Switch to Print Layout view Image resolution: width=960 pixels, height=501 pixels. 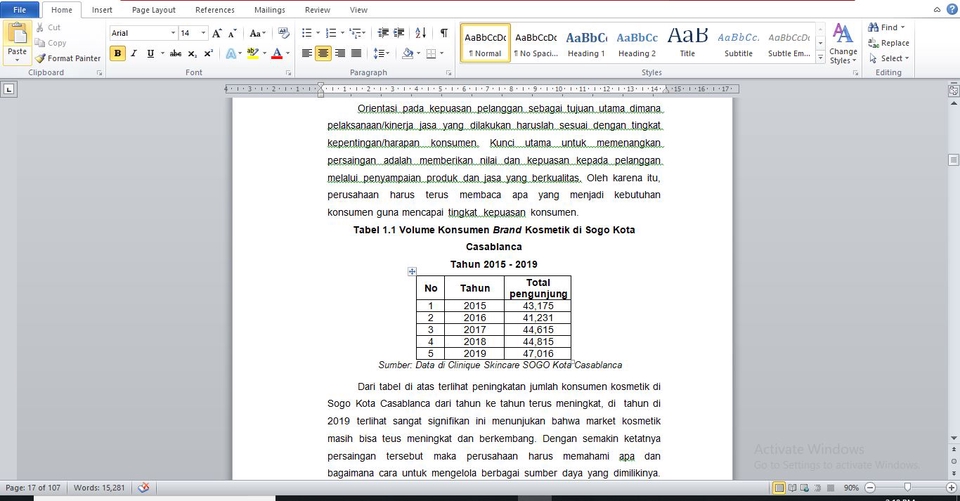[779, 488]
